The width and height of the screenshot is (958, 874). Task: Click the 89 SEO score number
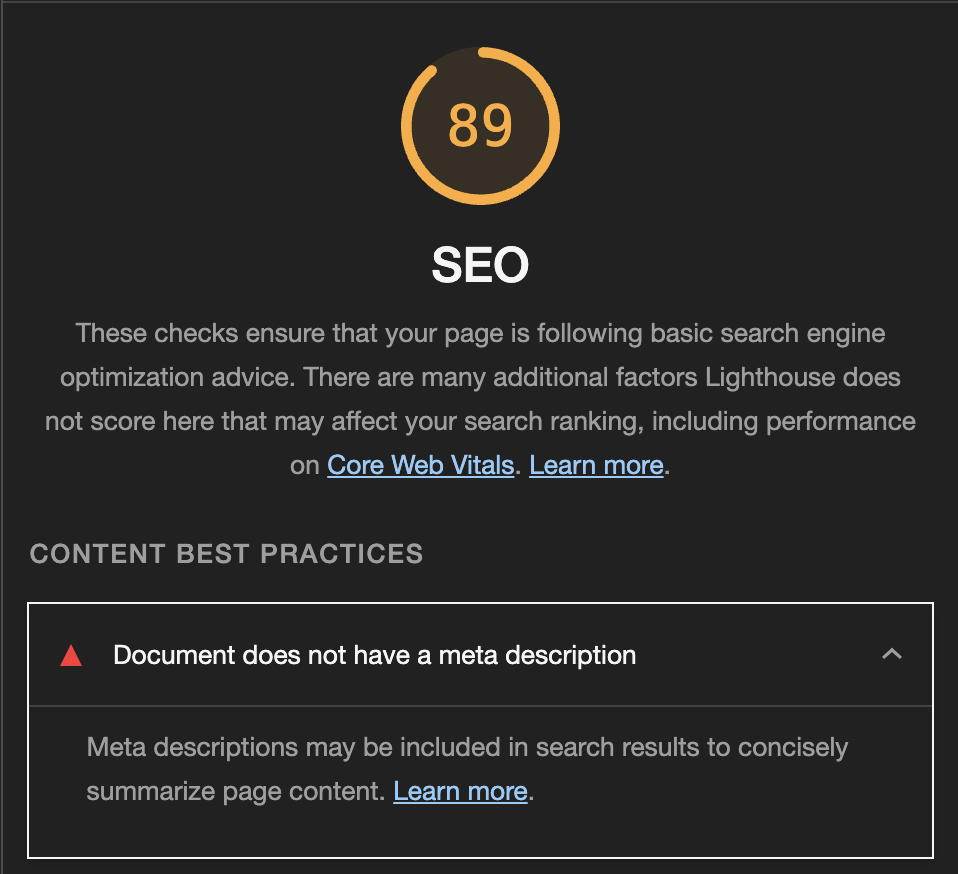click(x=480, y=126)
